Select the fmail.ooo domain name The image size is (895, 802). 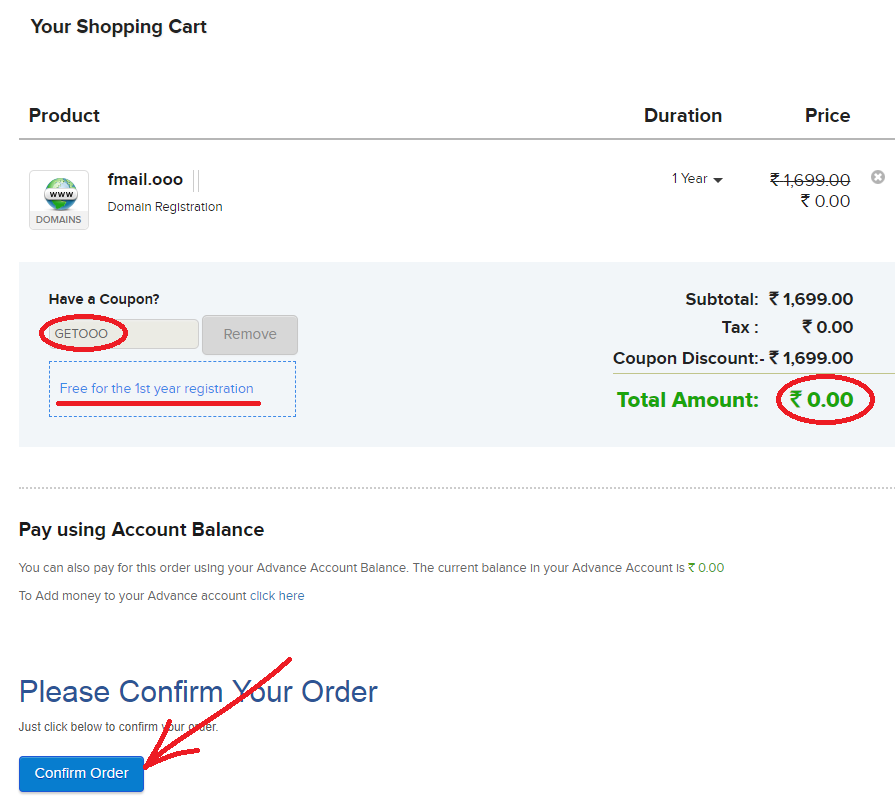coord(145,179)
